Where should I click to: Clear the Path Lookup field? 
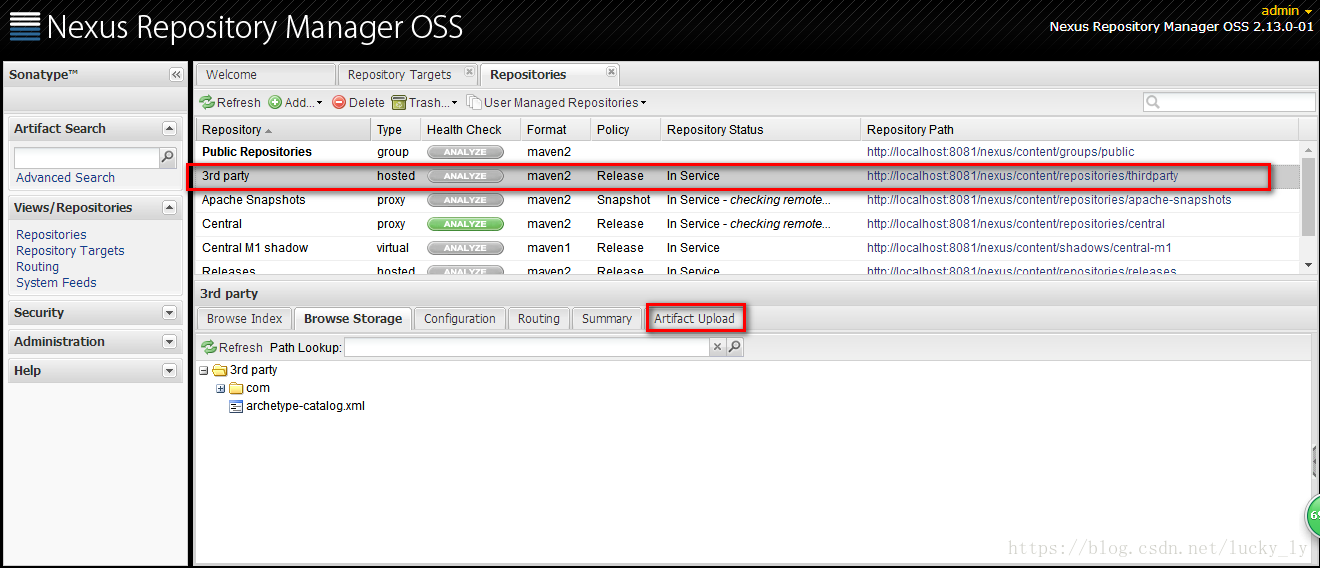717,347
